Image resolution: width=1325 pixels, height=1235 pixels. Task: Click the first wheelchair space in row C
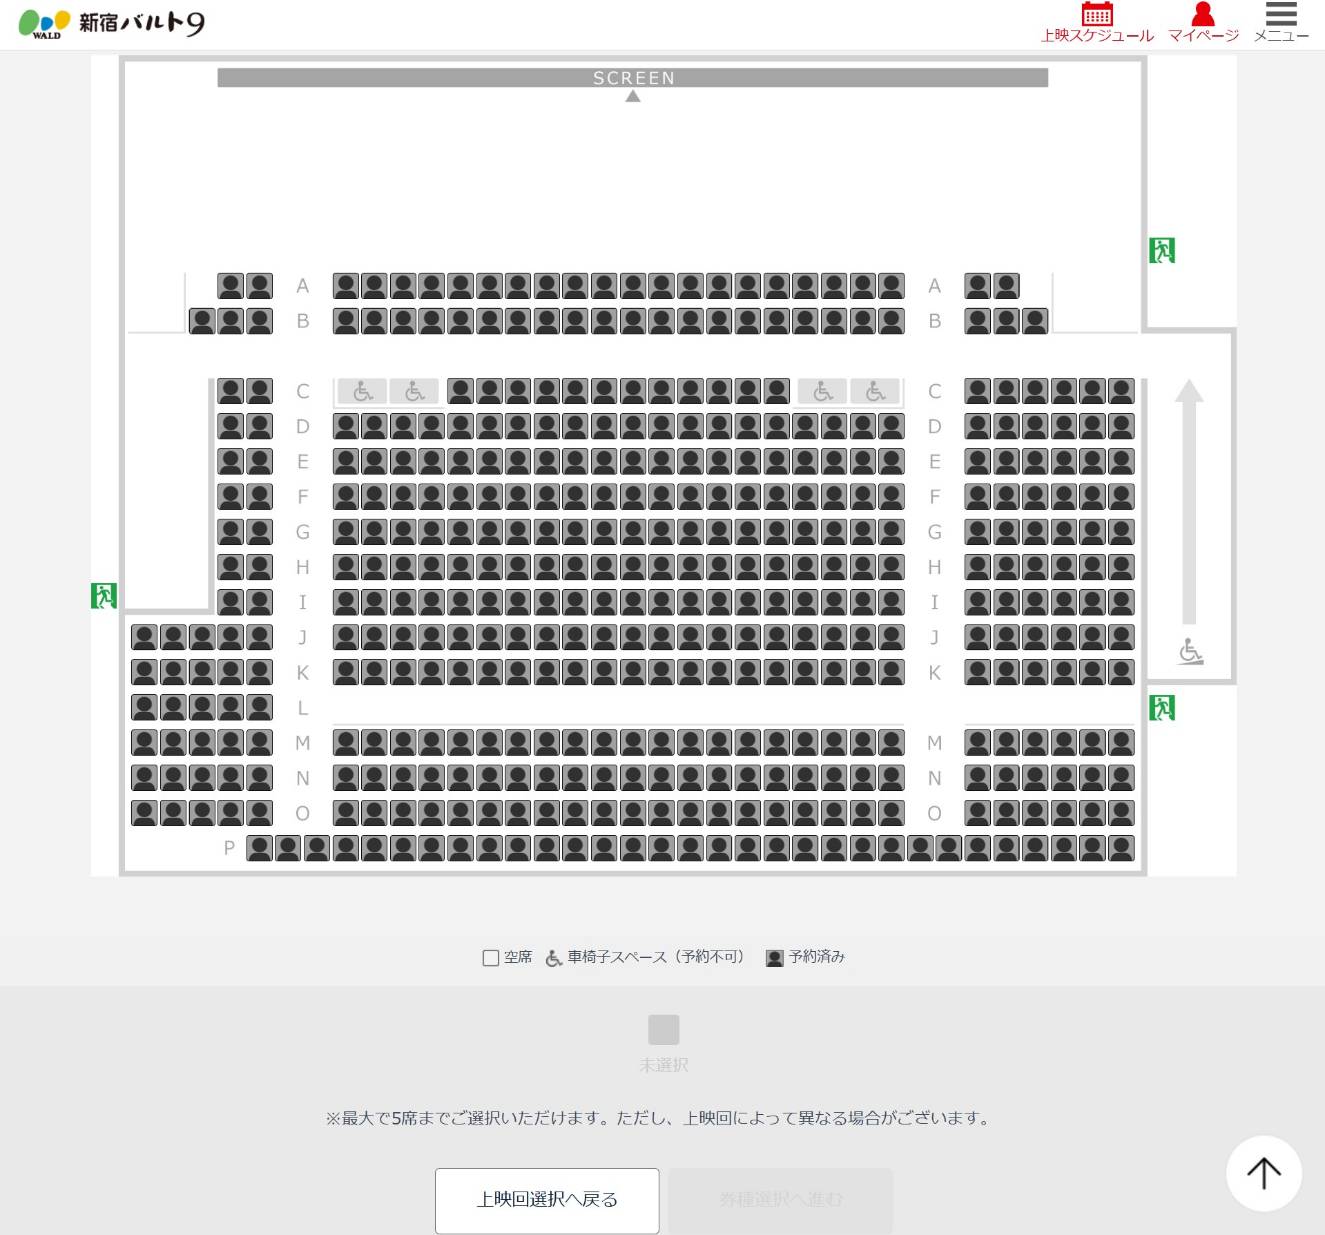pos(363,391)
